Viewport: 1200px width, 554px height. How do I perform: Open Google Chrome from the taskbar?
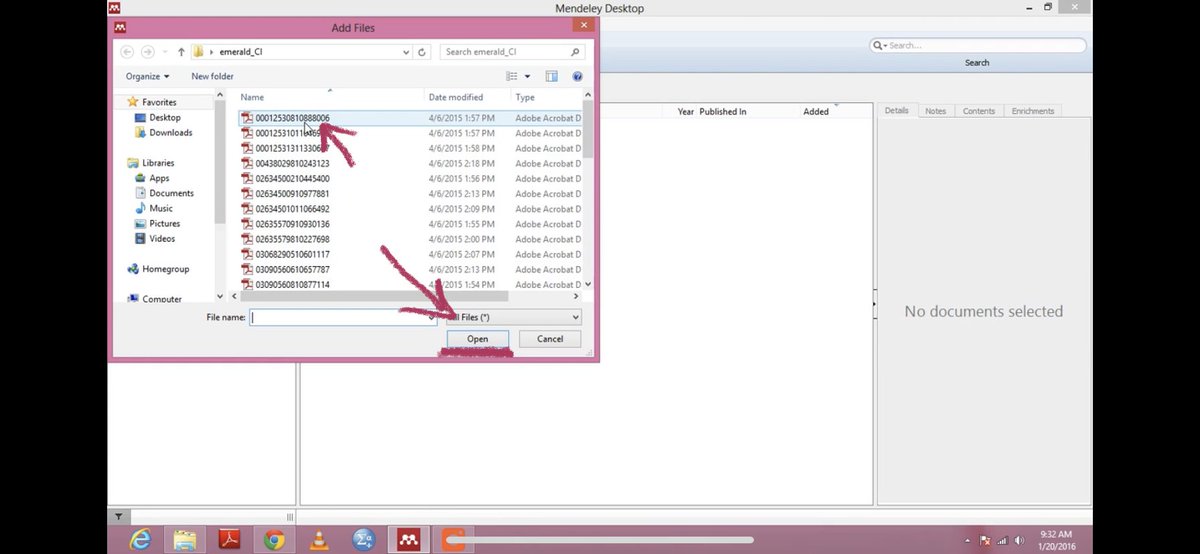[274, 540]
